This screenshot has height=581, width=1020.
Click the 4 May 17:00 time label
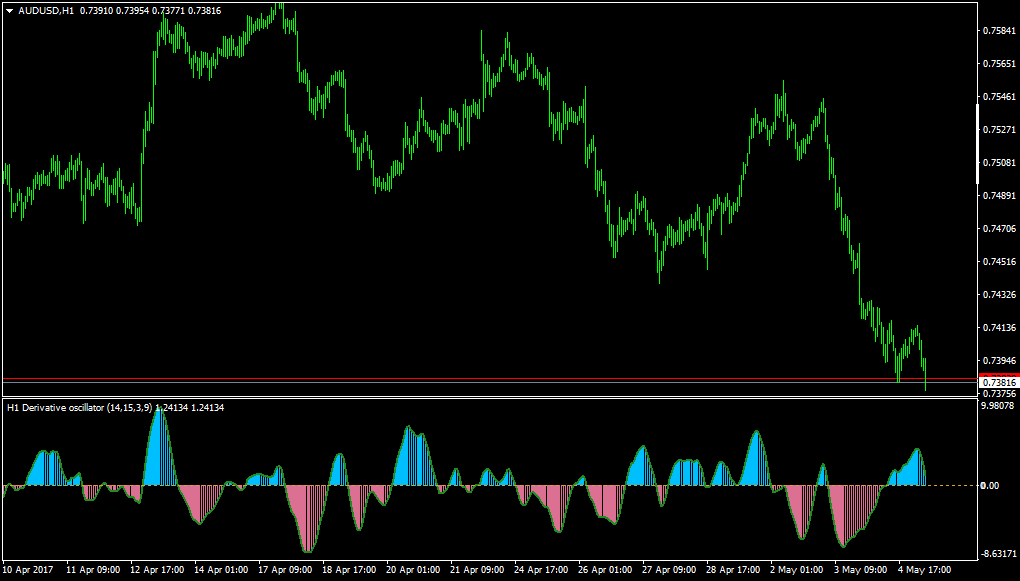pyautogui.click(x=924, y=570)
